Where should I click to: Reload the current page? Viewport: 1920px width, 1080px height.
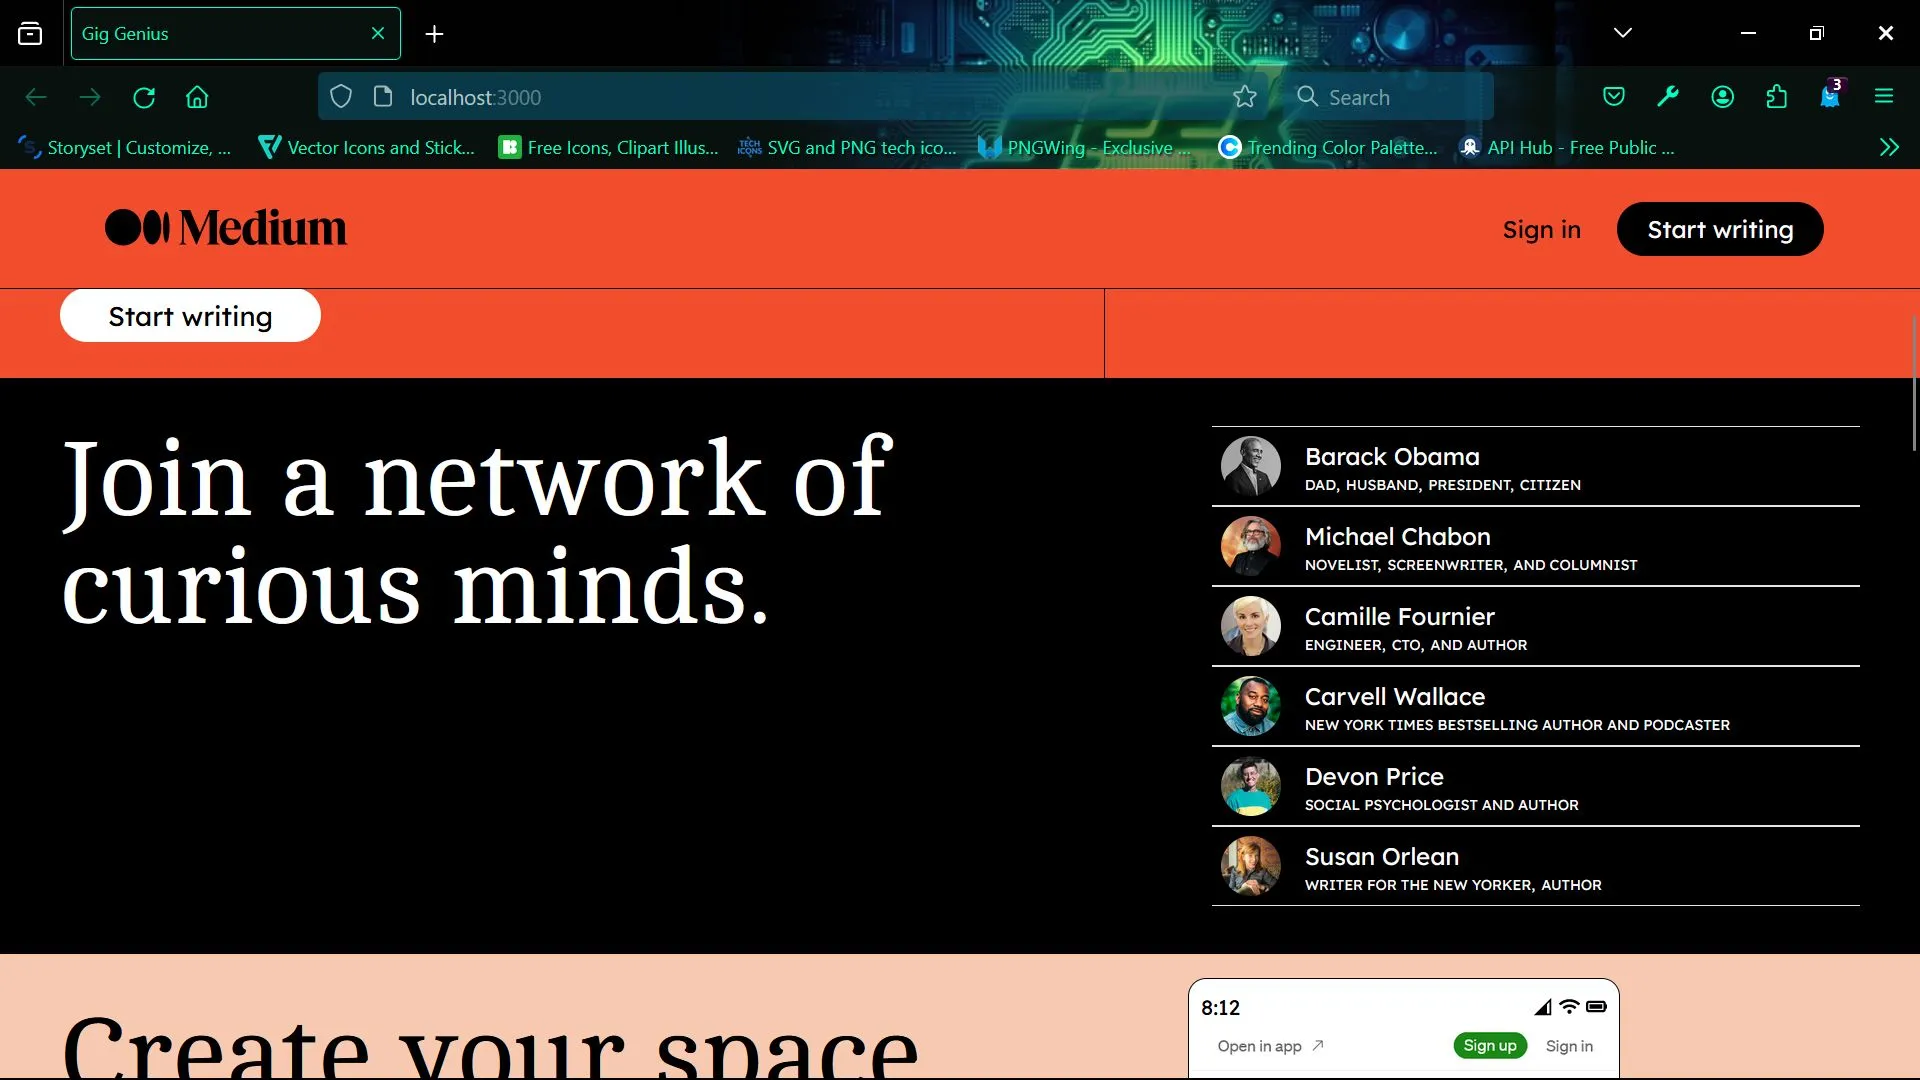(x=144, y=97)
